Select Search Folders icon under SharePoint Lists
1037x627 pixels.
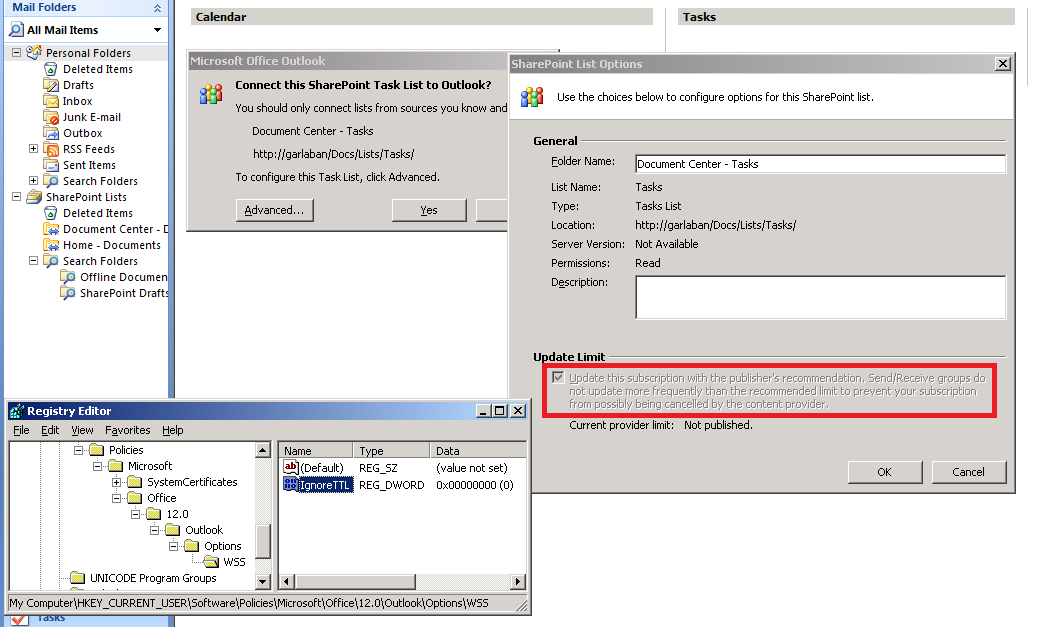tap(51, 261)
